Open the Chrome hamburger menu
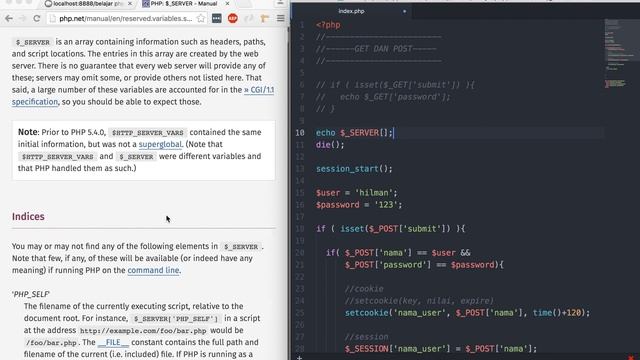 pos(281,18)
